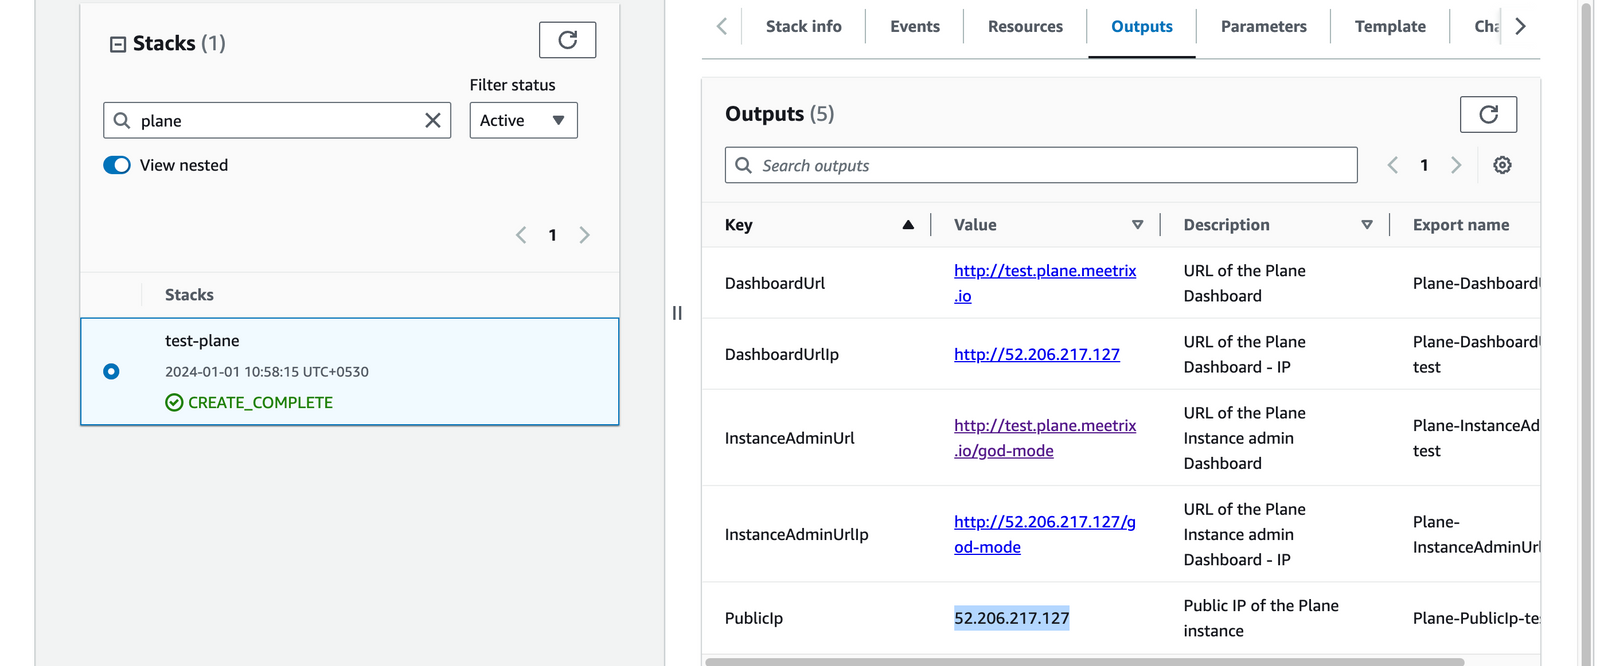This screenshot has height=666, width=1600.
Task: Open the Parameters tab
Action: 1263,27
